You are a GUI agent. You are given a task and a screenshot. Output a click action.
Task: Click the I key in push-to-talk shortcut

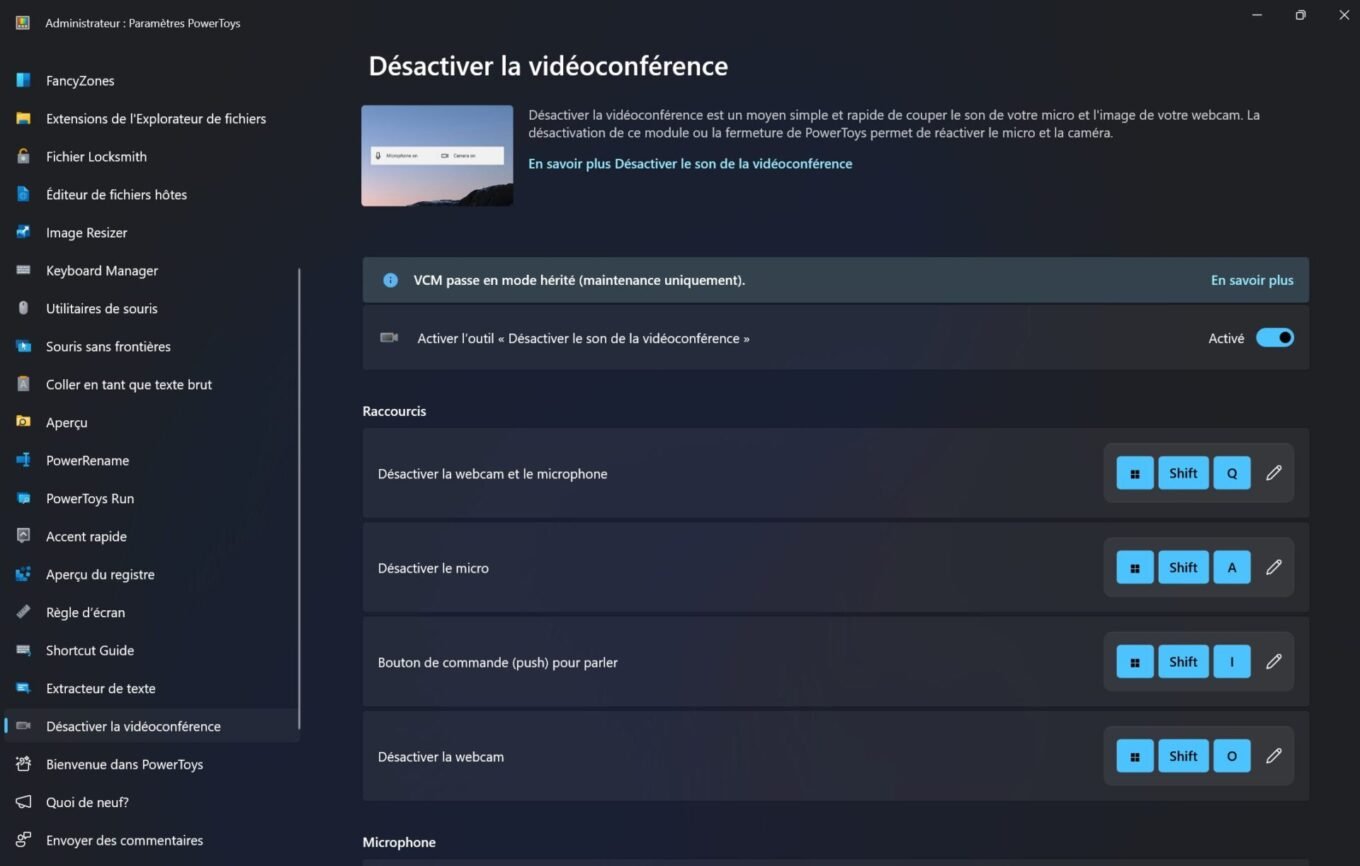(x=1232, y=661)
